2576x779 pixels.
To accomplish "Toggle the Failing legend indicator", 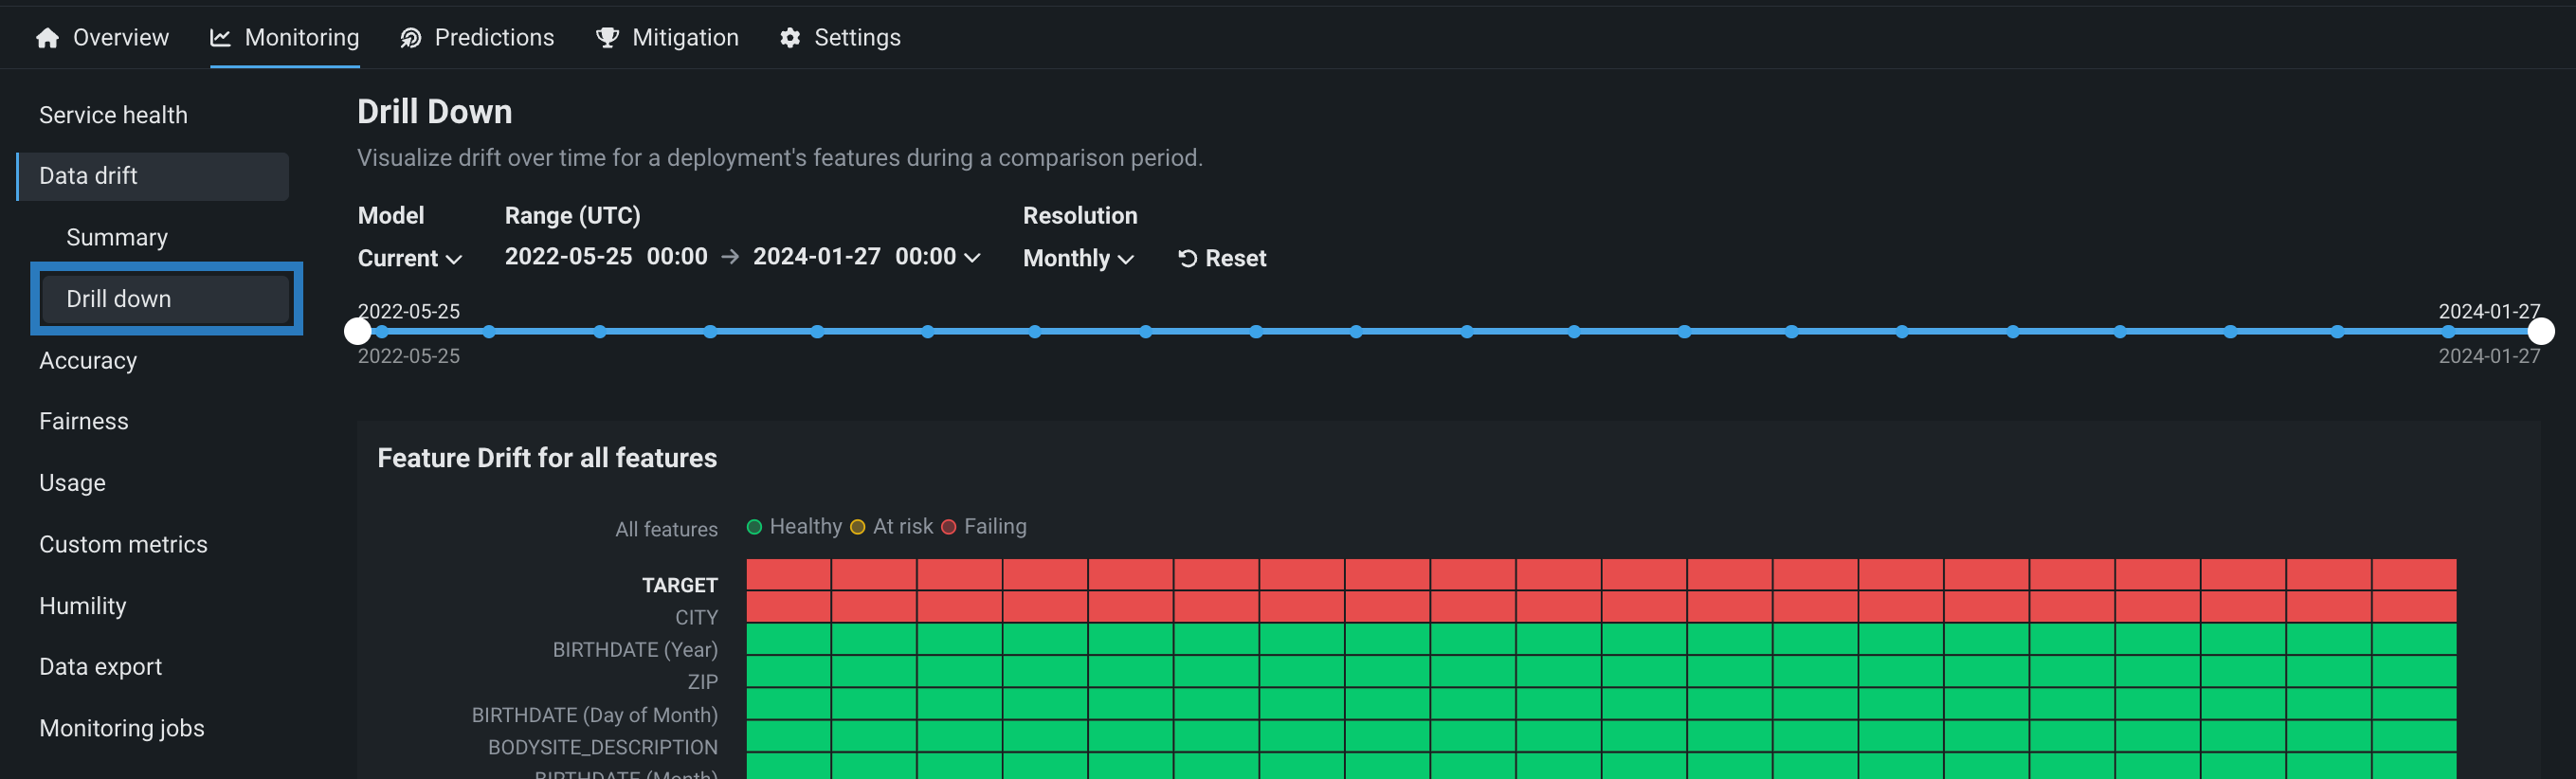I will click(x=948, y=527).
